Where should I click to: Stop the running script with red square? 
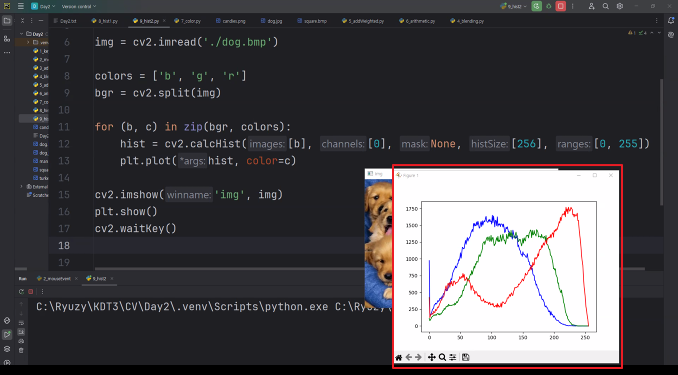point(560,6)
